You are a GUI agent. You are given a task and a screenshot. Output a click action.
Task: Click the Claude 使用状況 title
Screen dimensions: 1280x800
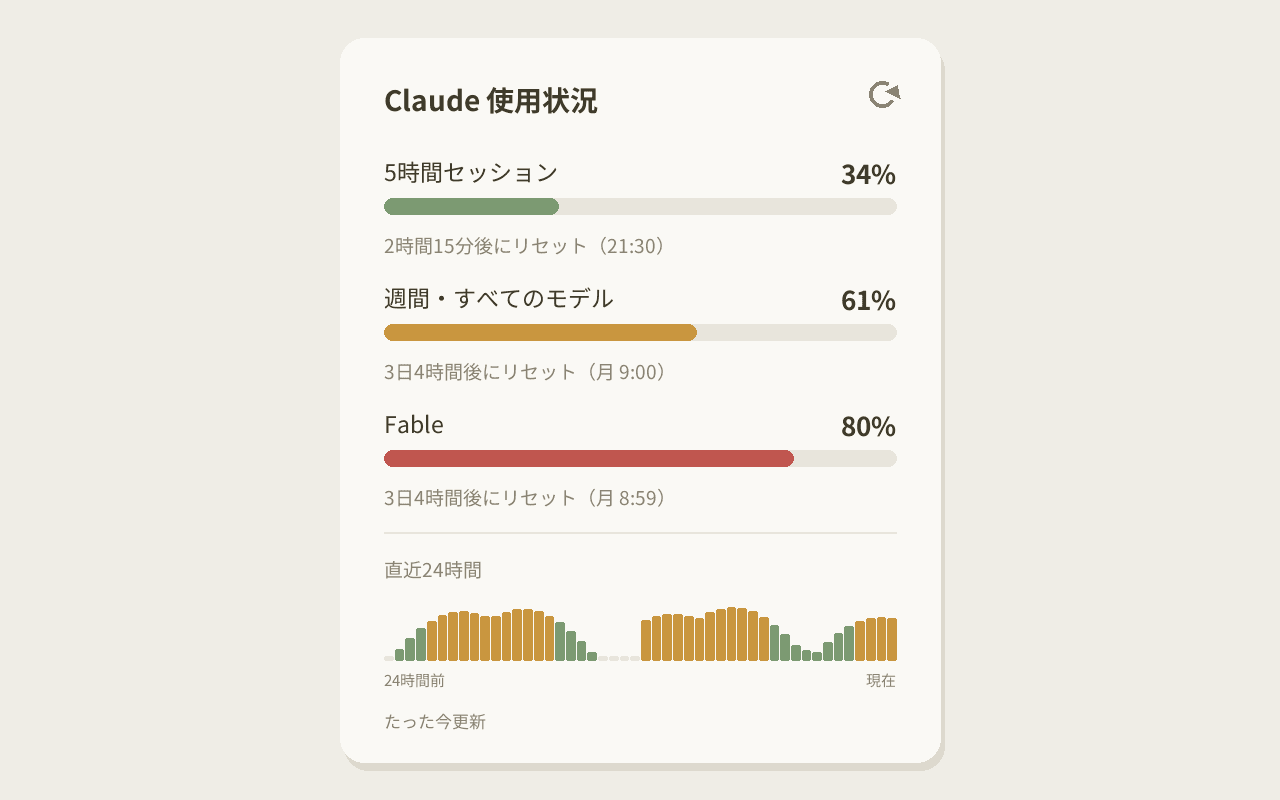491,101
